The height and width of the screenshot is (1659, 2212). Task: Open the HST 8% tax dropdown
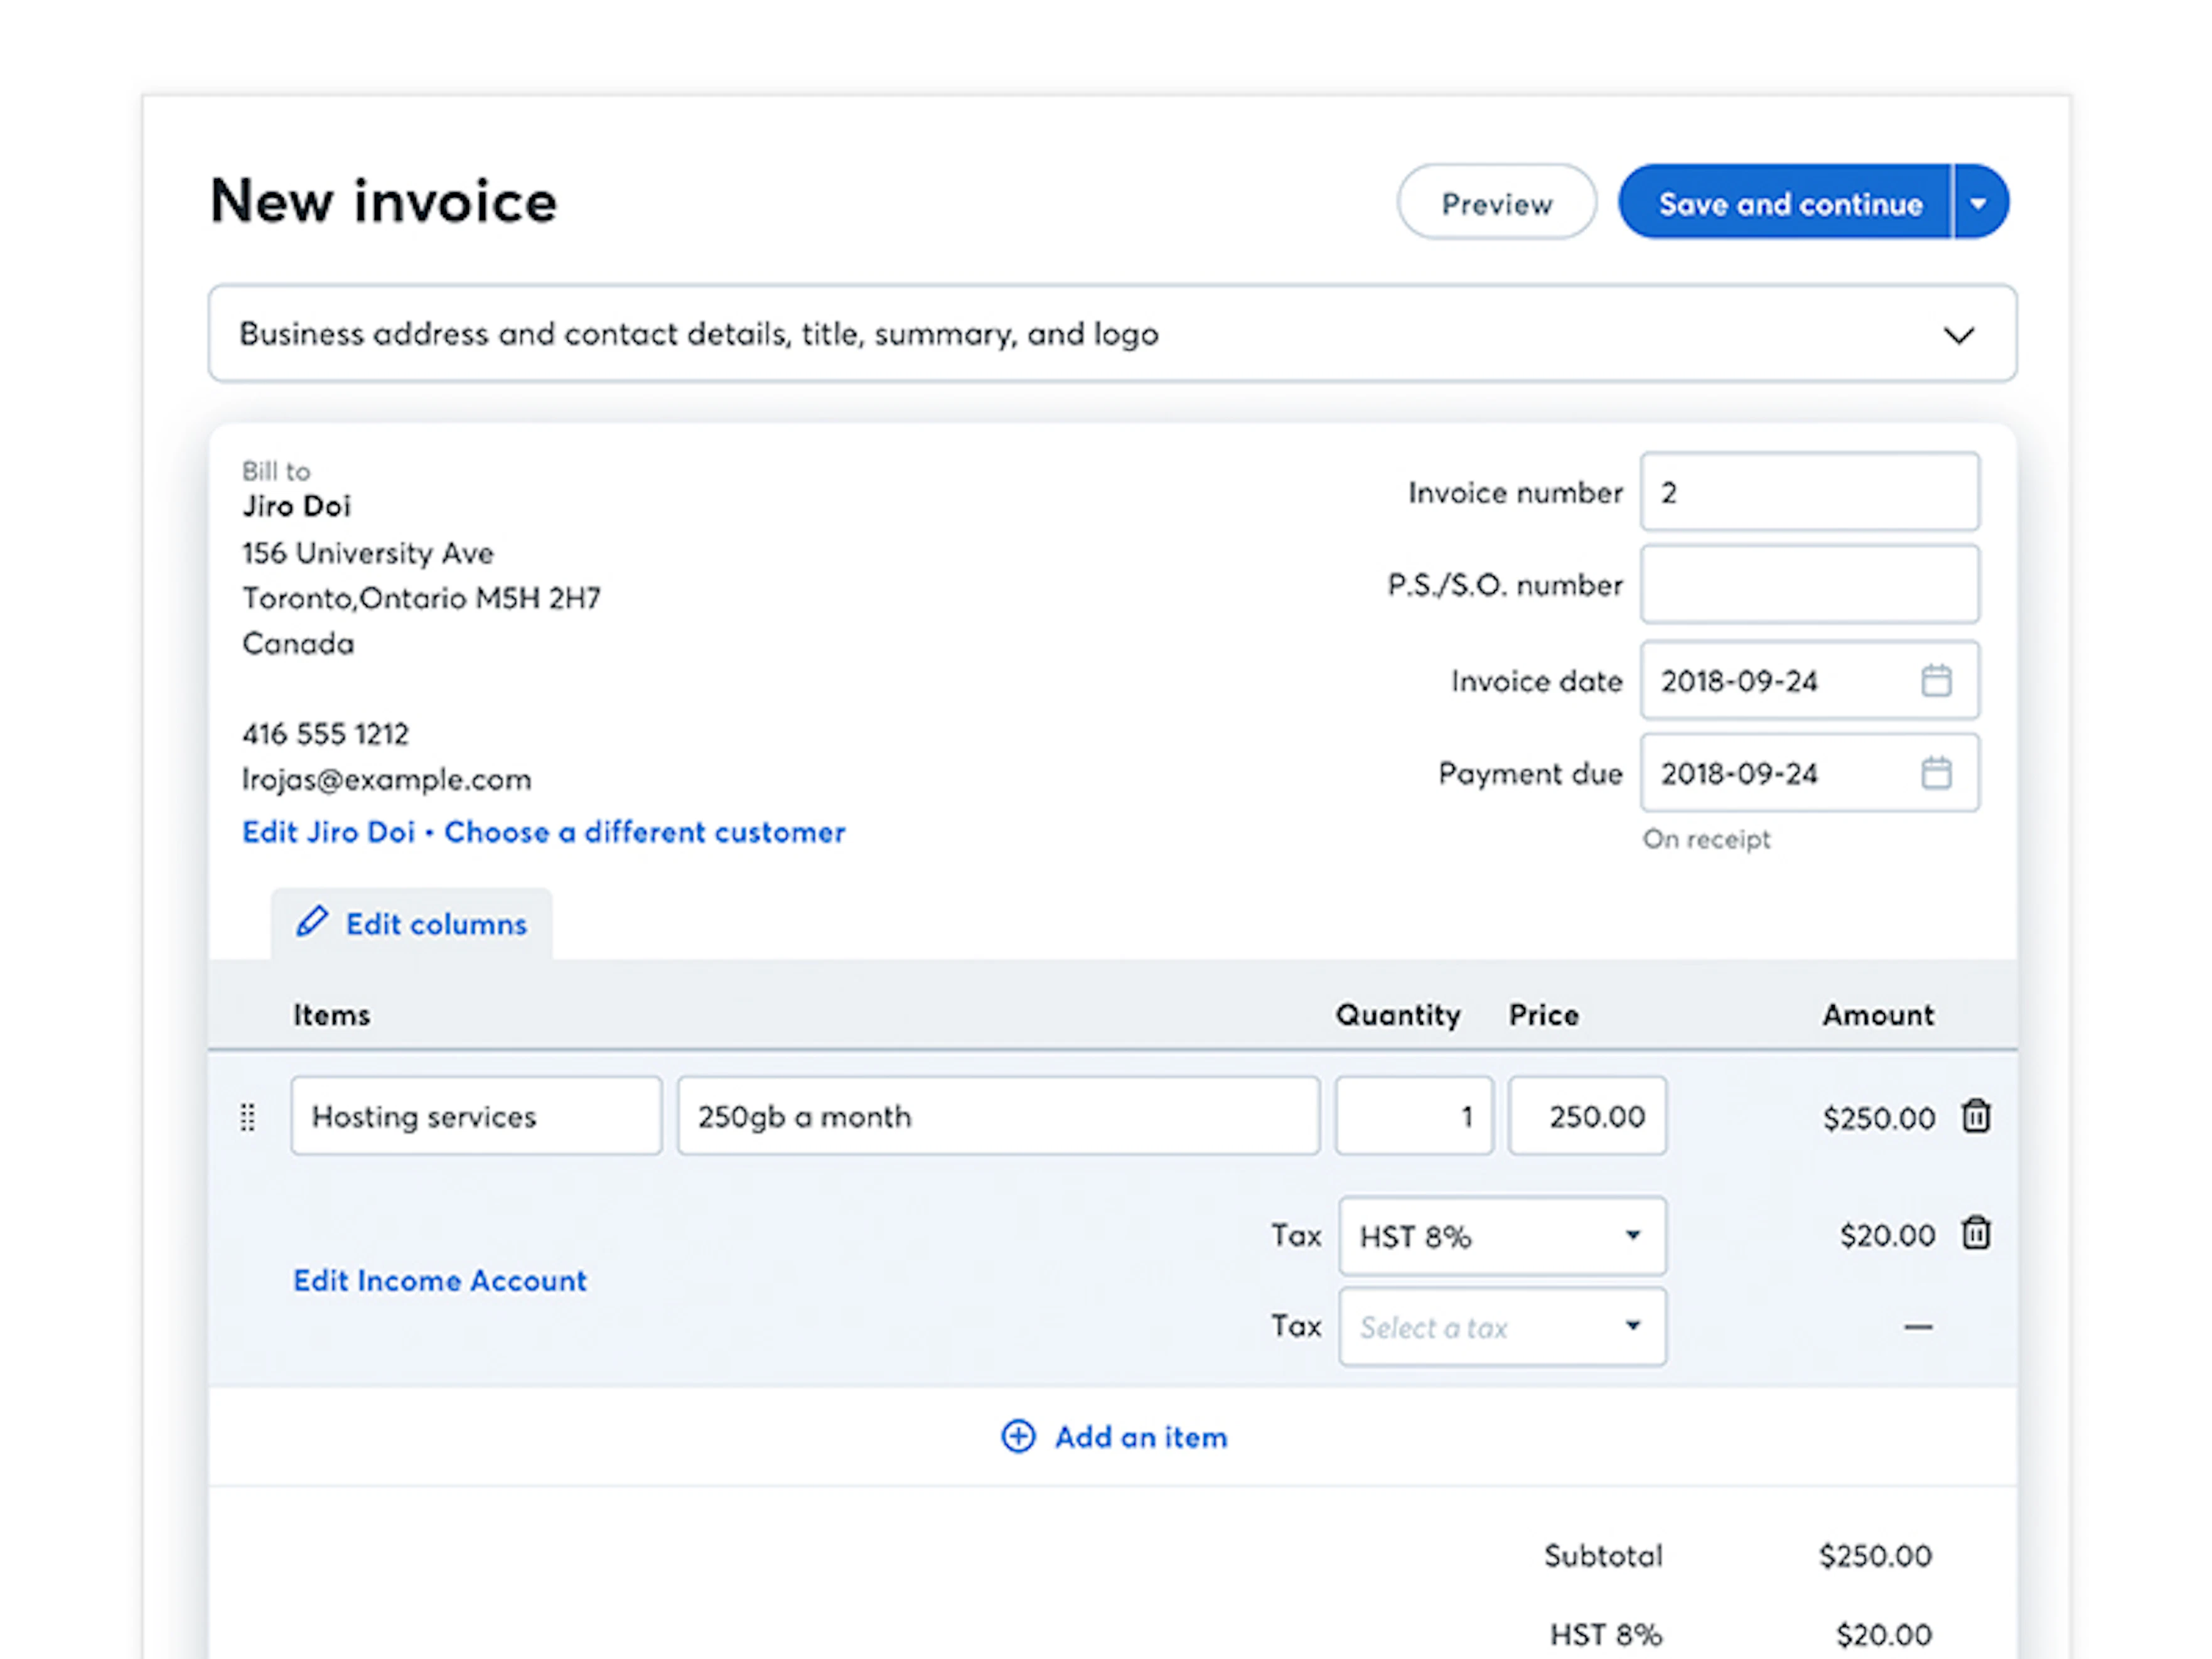coord(1502,1236)
